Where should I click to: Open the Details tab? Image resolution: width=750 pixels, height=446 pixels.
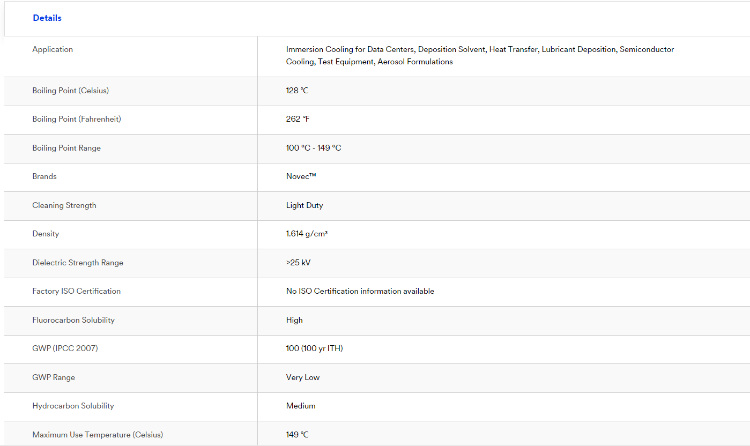pos(47,18)
